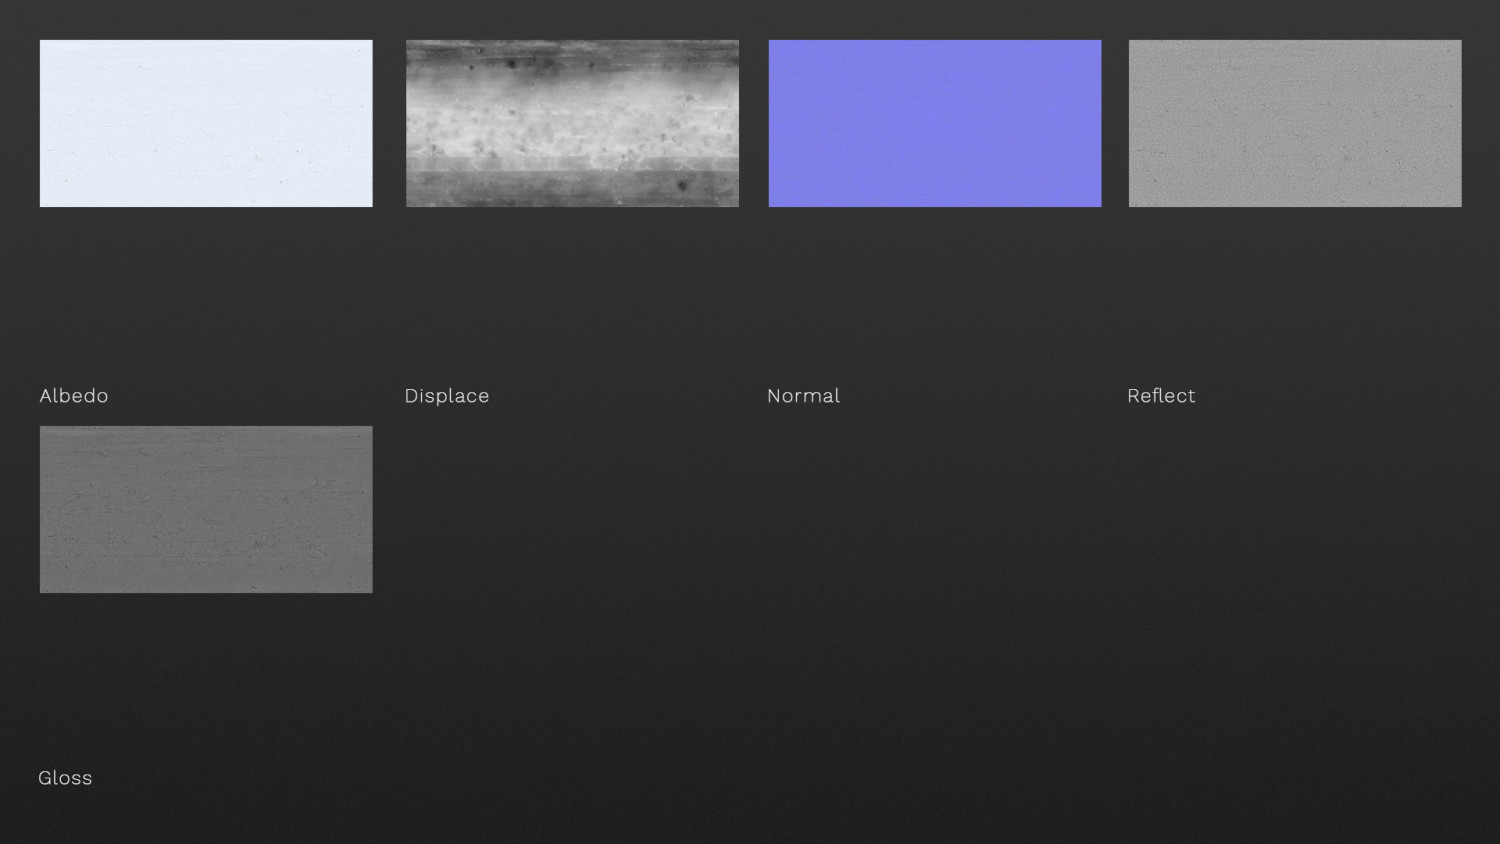Open the Albedo texture thumbnail
The image size is (1500, 844).
[206, 123]
